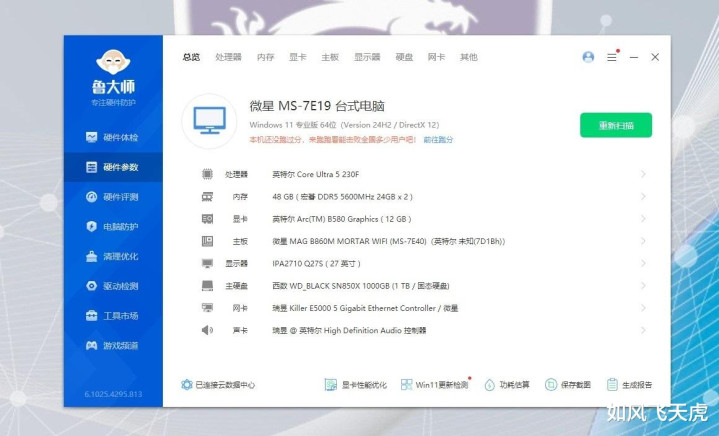Click the computer monitor overview icon
Image resolution: width=719 pixels, height=436 pixels.
point(209,121)
